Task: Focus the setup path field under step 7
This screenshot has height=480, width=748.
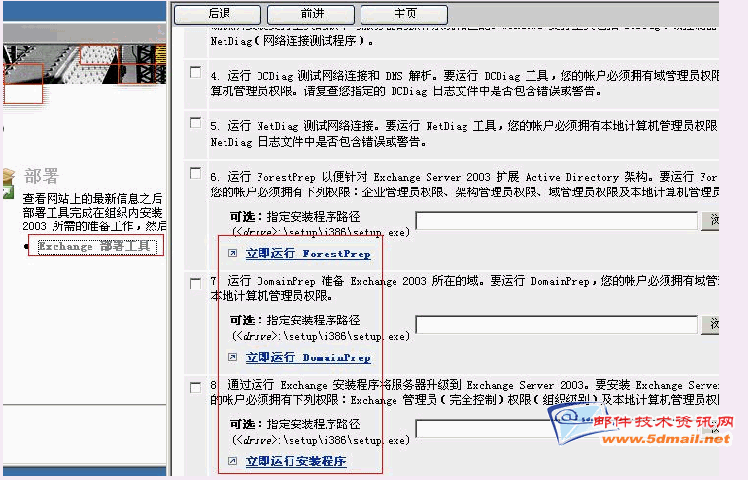Action: click(x=557, y=325)
